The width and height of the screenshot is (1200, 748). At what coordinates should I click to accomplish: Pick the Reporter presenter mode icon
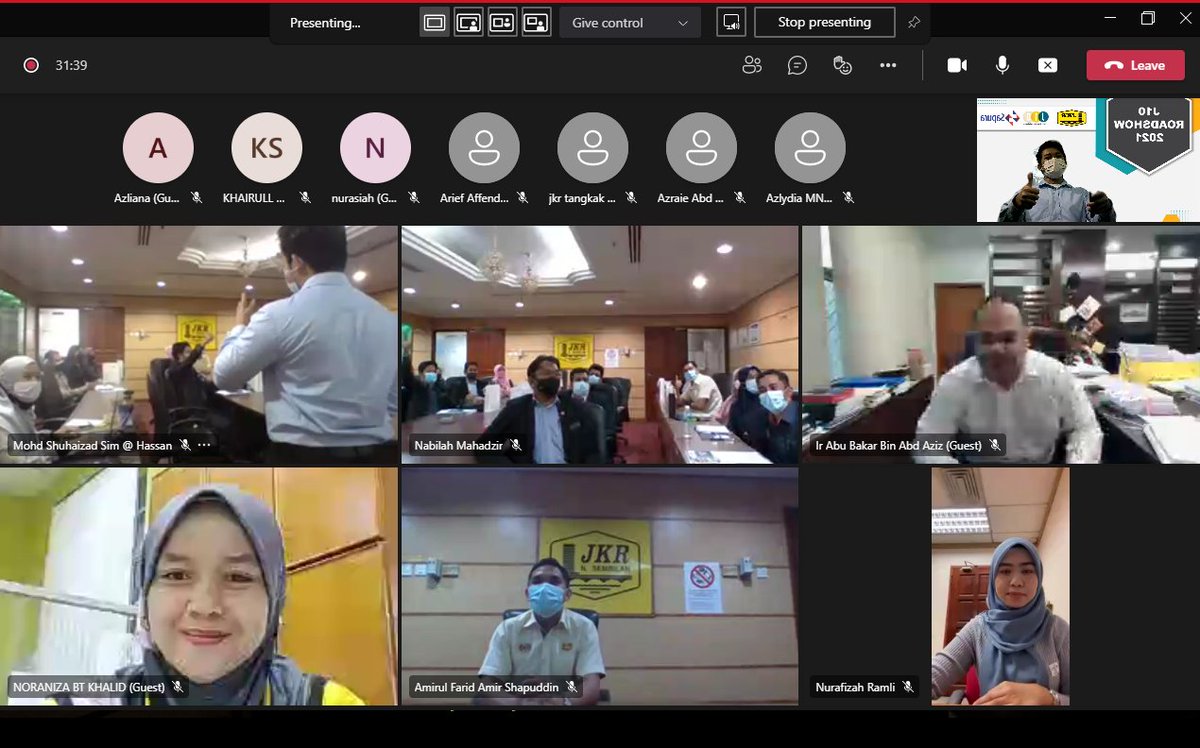tap(536, 22)
